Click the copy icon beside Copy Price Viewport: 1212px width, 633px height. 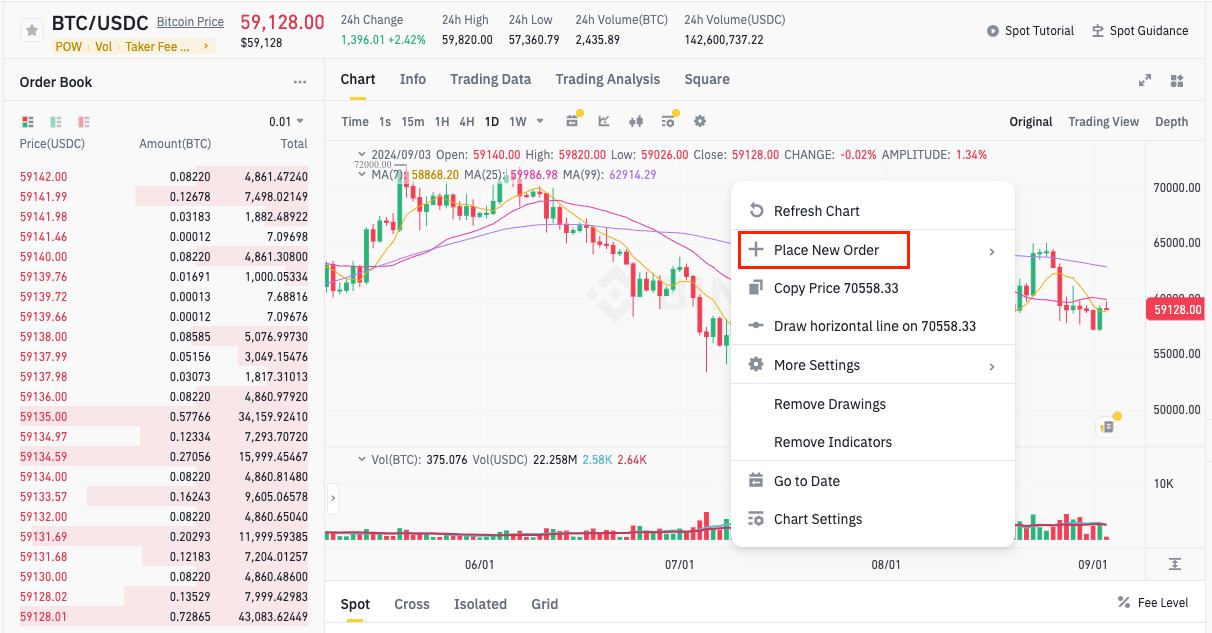pos(756,288)
